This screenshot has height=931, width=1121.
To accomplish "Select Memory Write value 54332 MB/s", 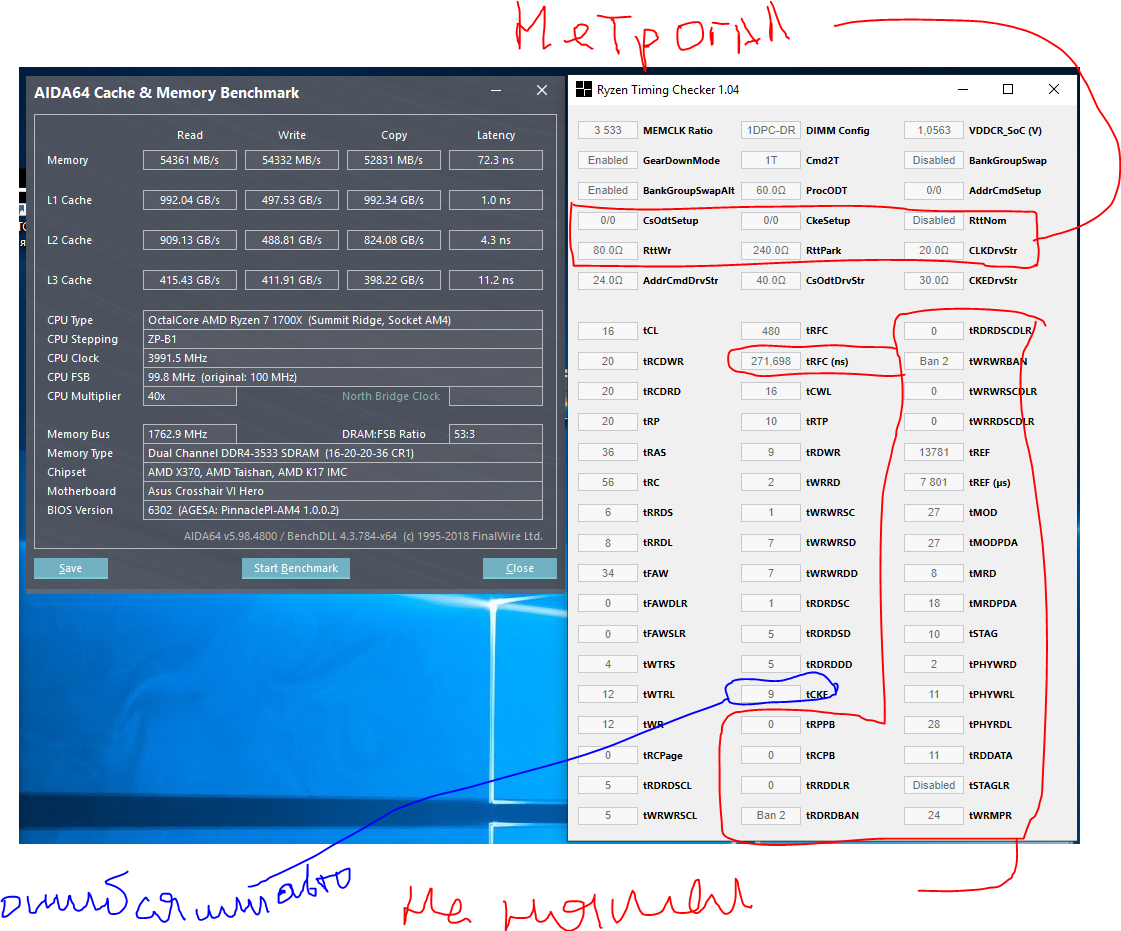I will pos(292,160).
